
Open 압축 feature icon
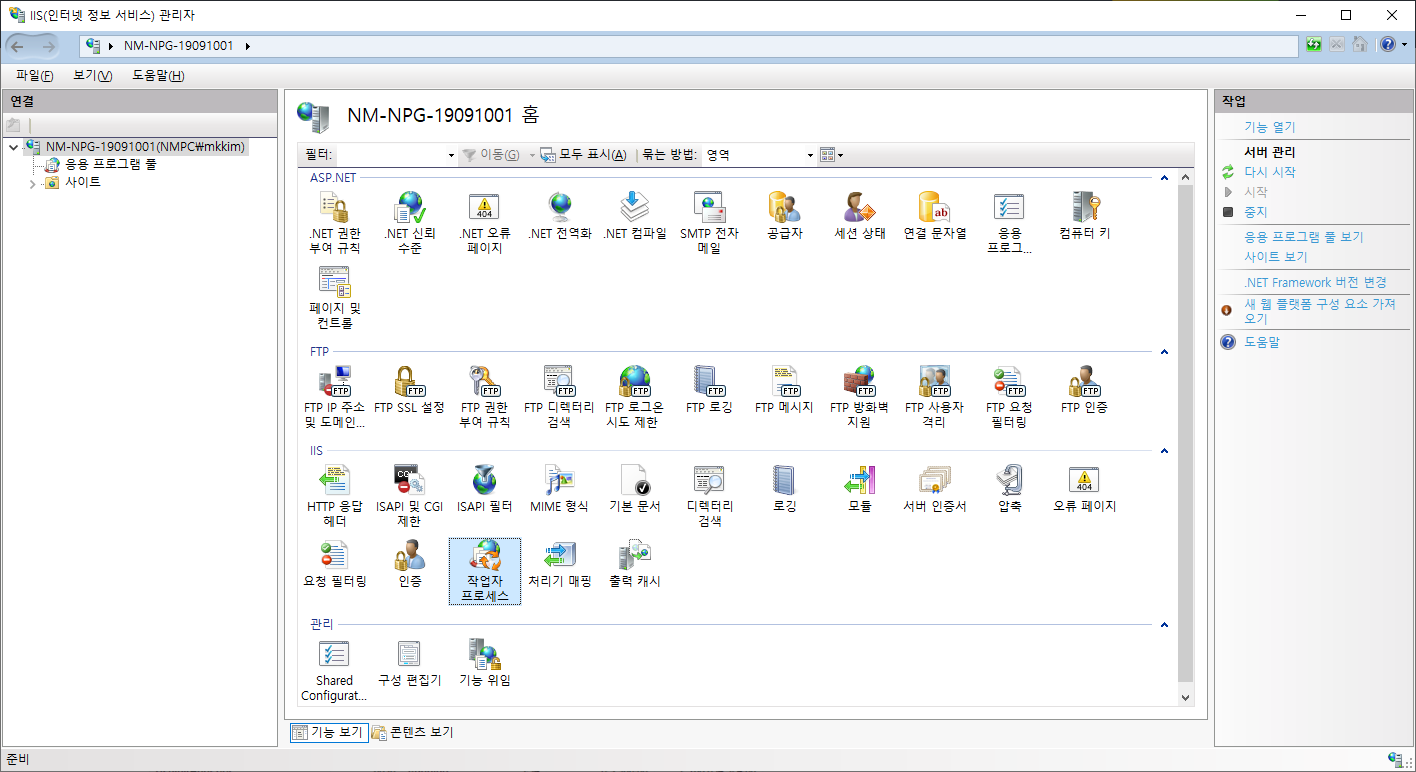(x=1009, y=490)
